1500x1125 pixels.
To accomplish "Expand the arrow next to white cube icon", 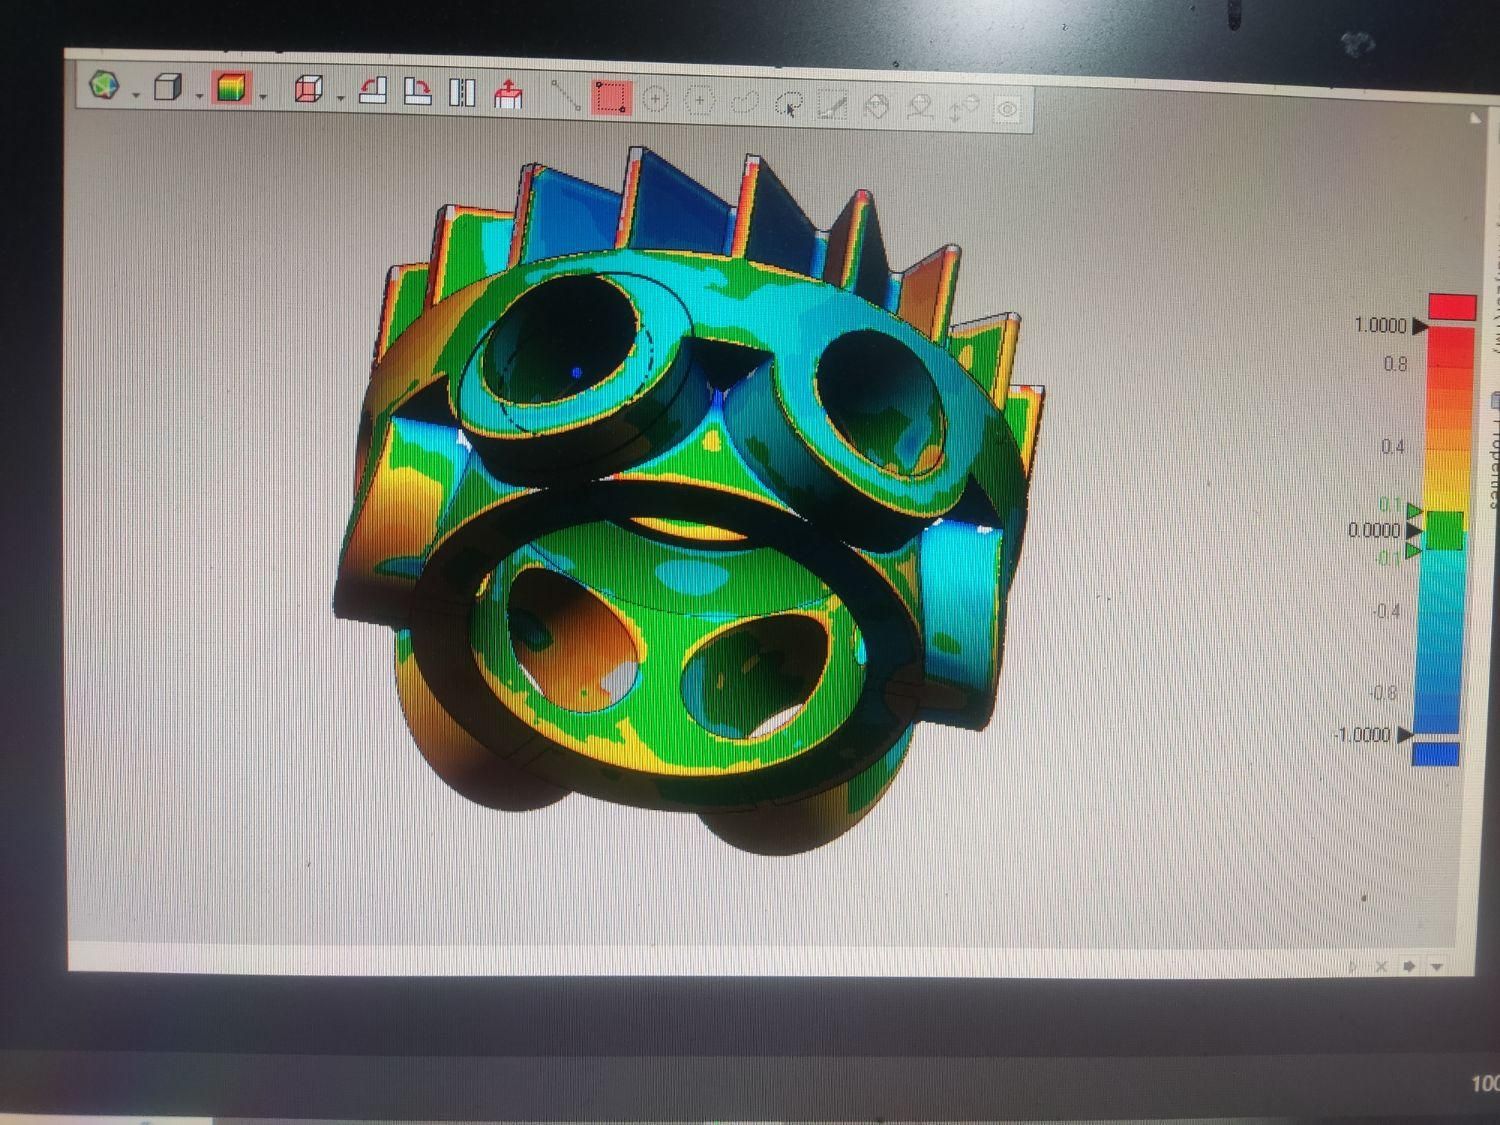I will (x=199, y=97).
